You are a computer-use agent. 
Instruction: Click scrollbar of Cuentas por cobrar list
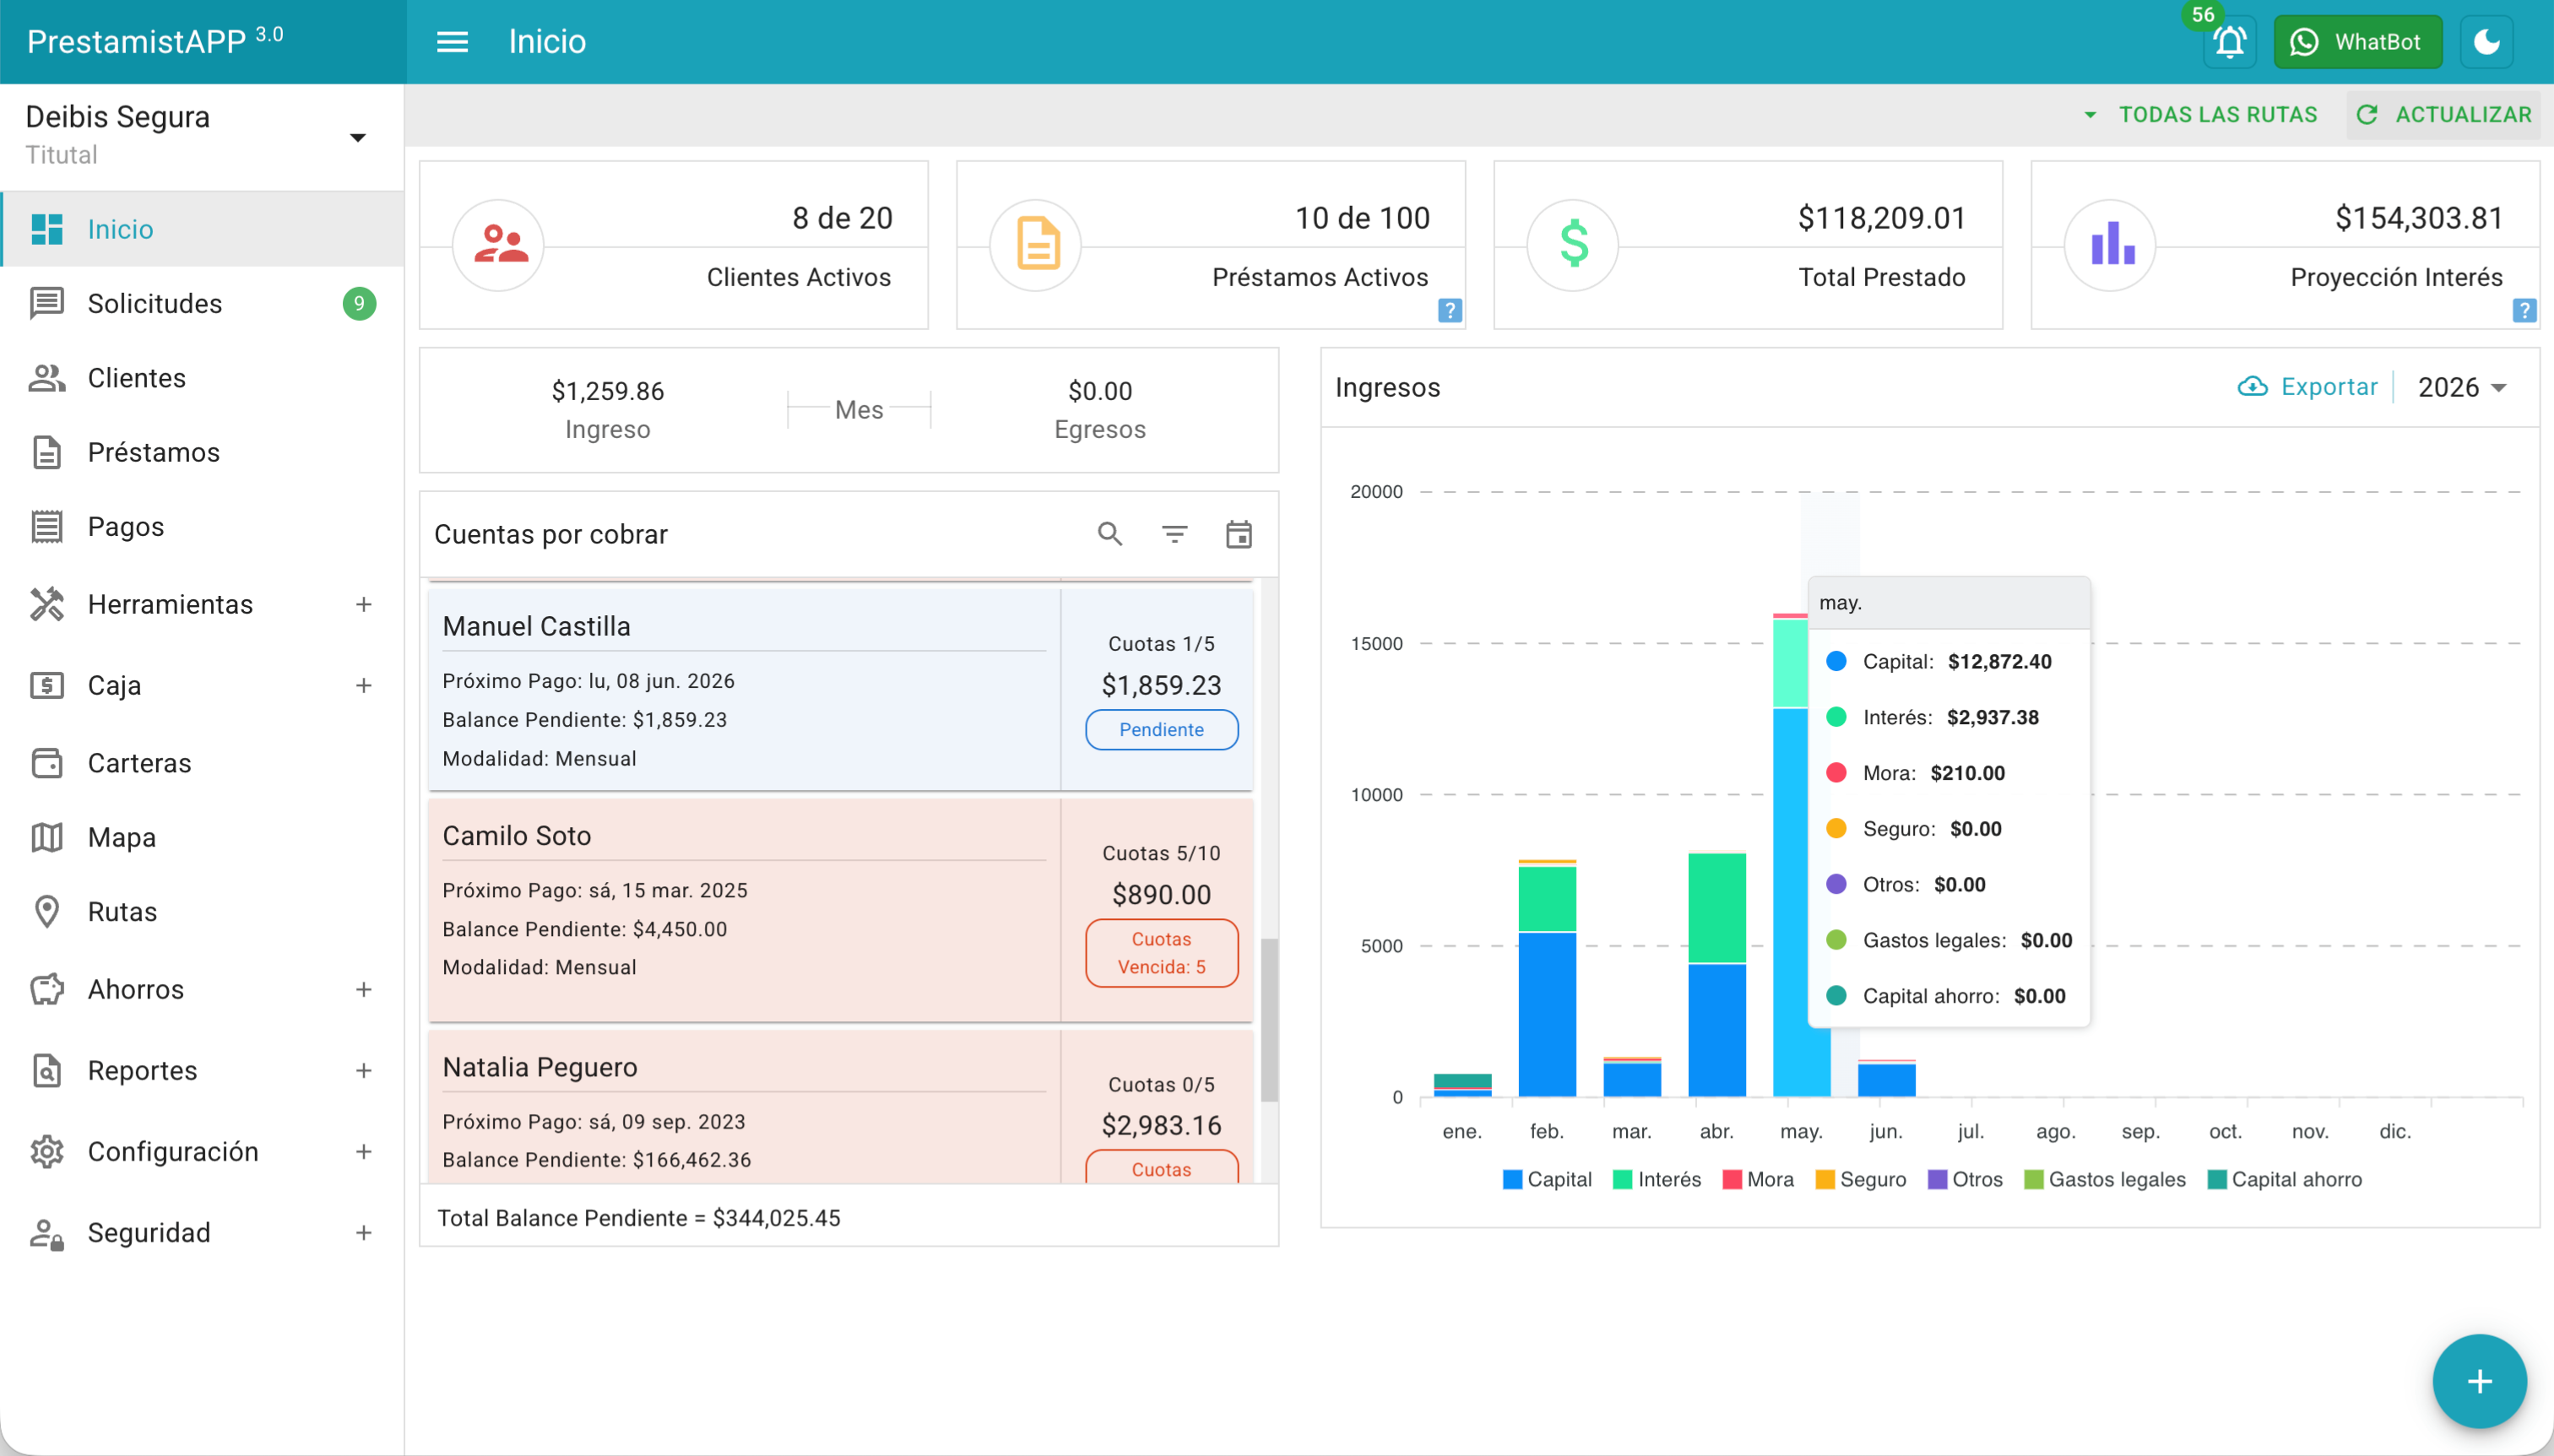1269,1020
